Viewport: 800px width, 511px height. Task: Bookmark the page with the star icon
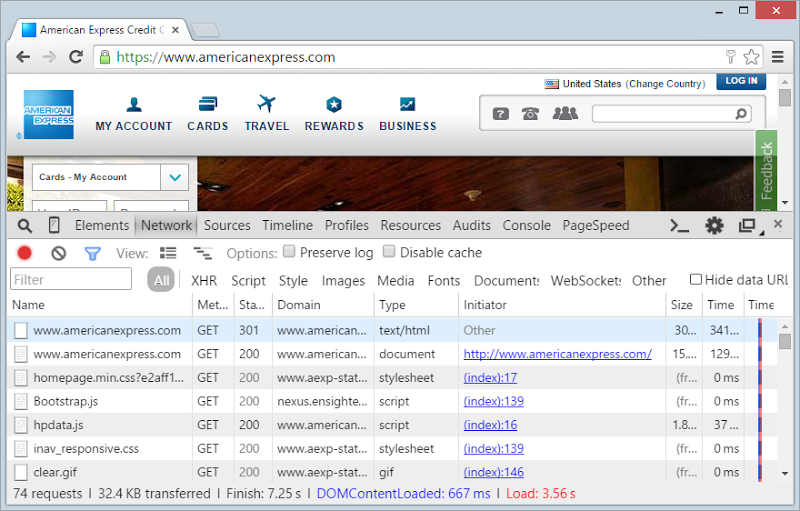pos(751,57)
